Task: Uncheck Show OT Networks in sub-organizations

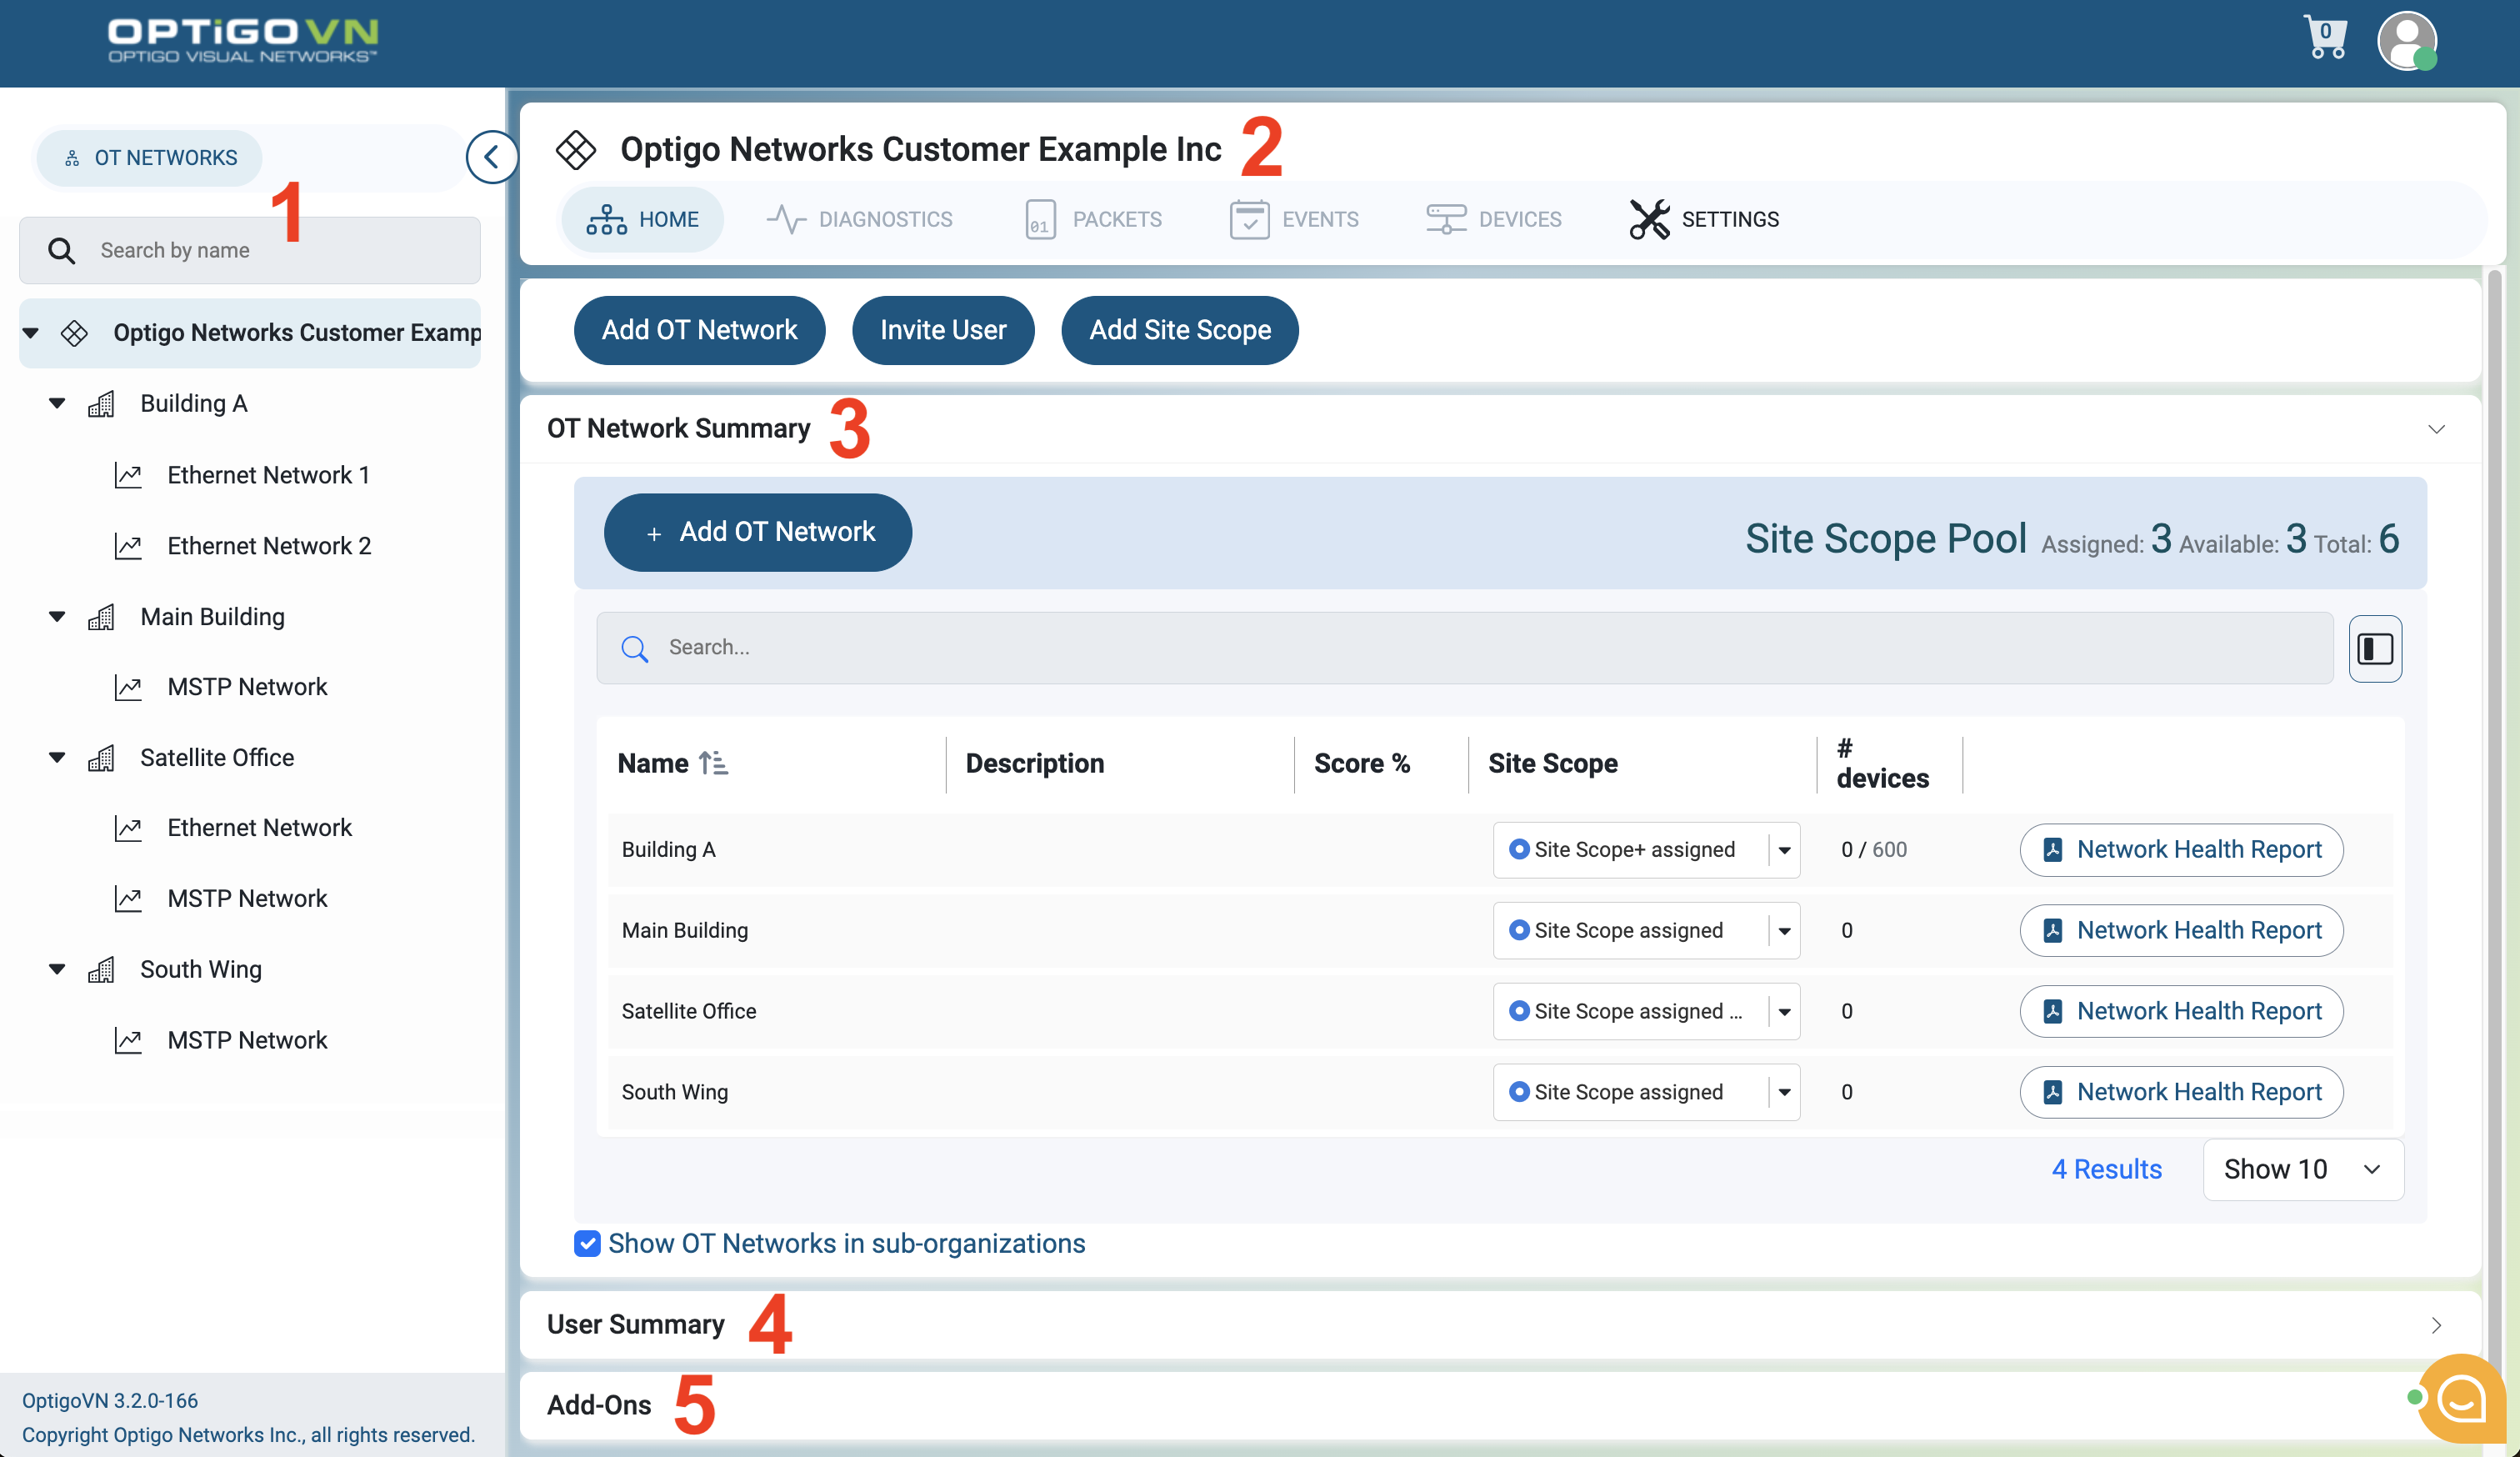Action: (x=587, y=1243)
